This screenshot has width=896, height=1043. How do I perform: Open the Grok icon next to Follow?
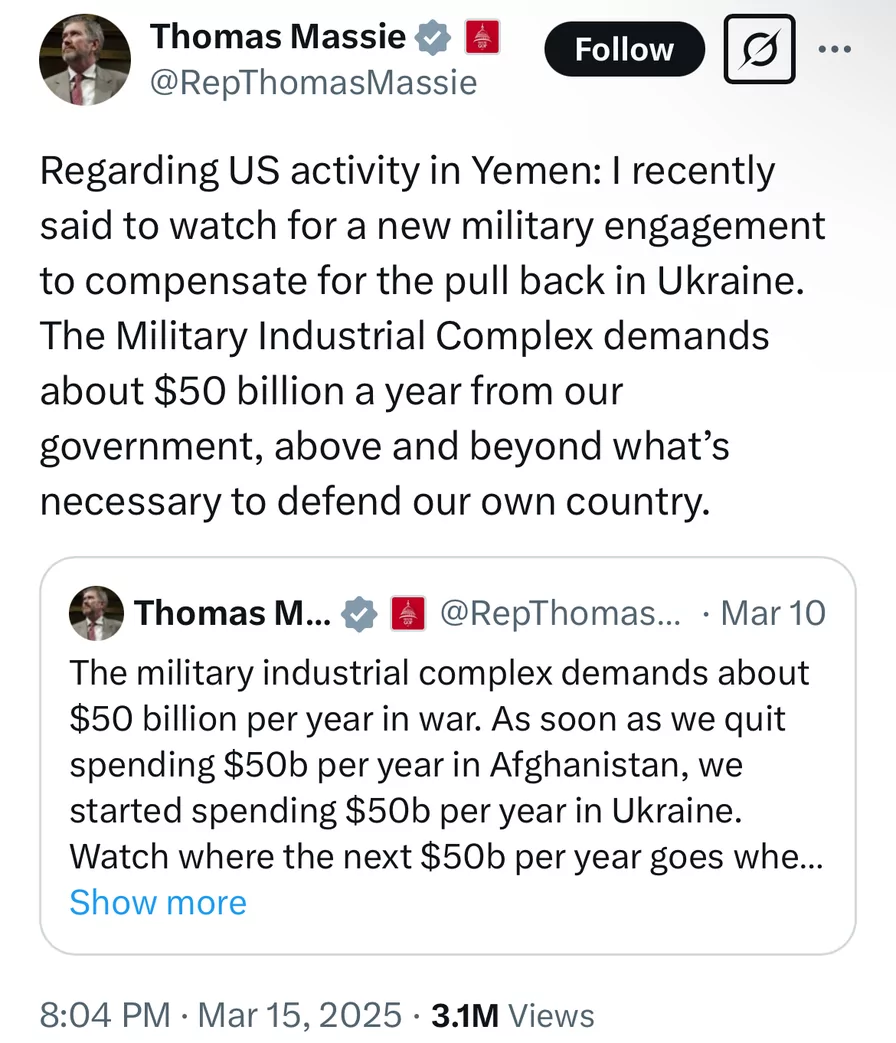[759, 49]
